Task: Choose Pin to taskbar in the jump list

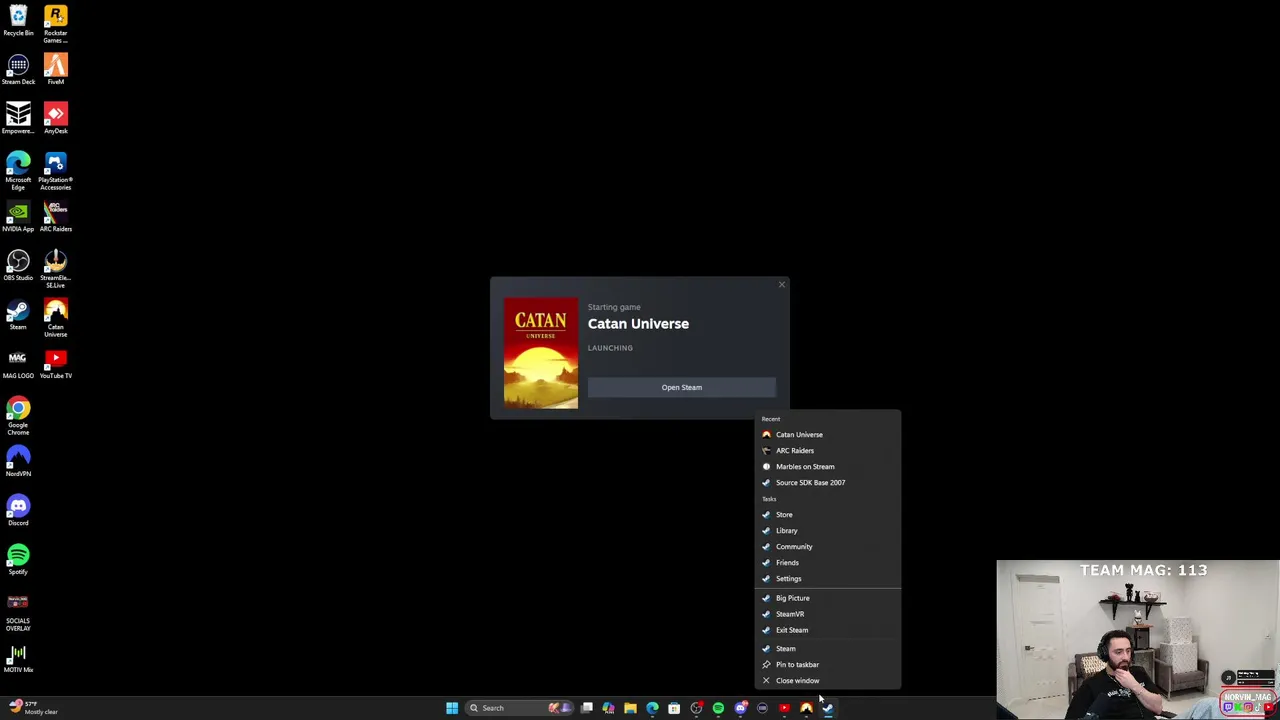Action: coord(827,664)
